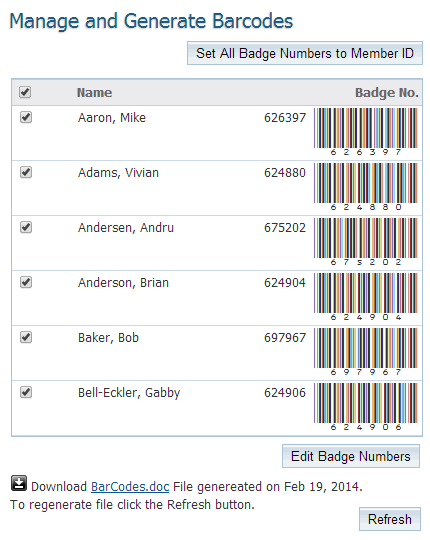430x540 pixels.
Task: Click Bell-Eckler, Gabby's barcode image
Action: click(x=366, y=407)
